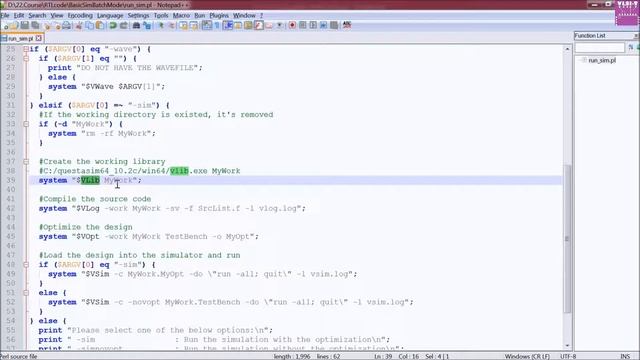Collapse the fold marker at line 51
The image size is (640, 360).
pyautogui.click(x=26, y=293)
